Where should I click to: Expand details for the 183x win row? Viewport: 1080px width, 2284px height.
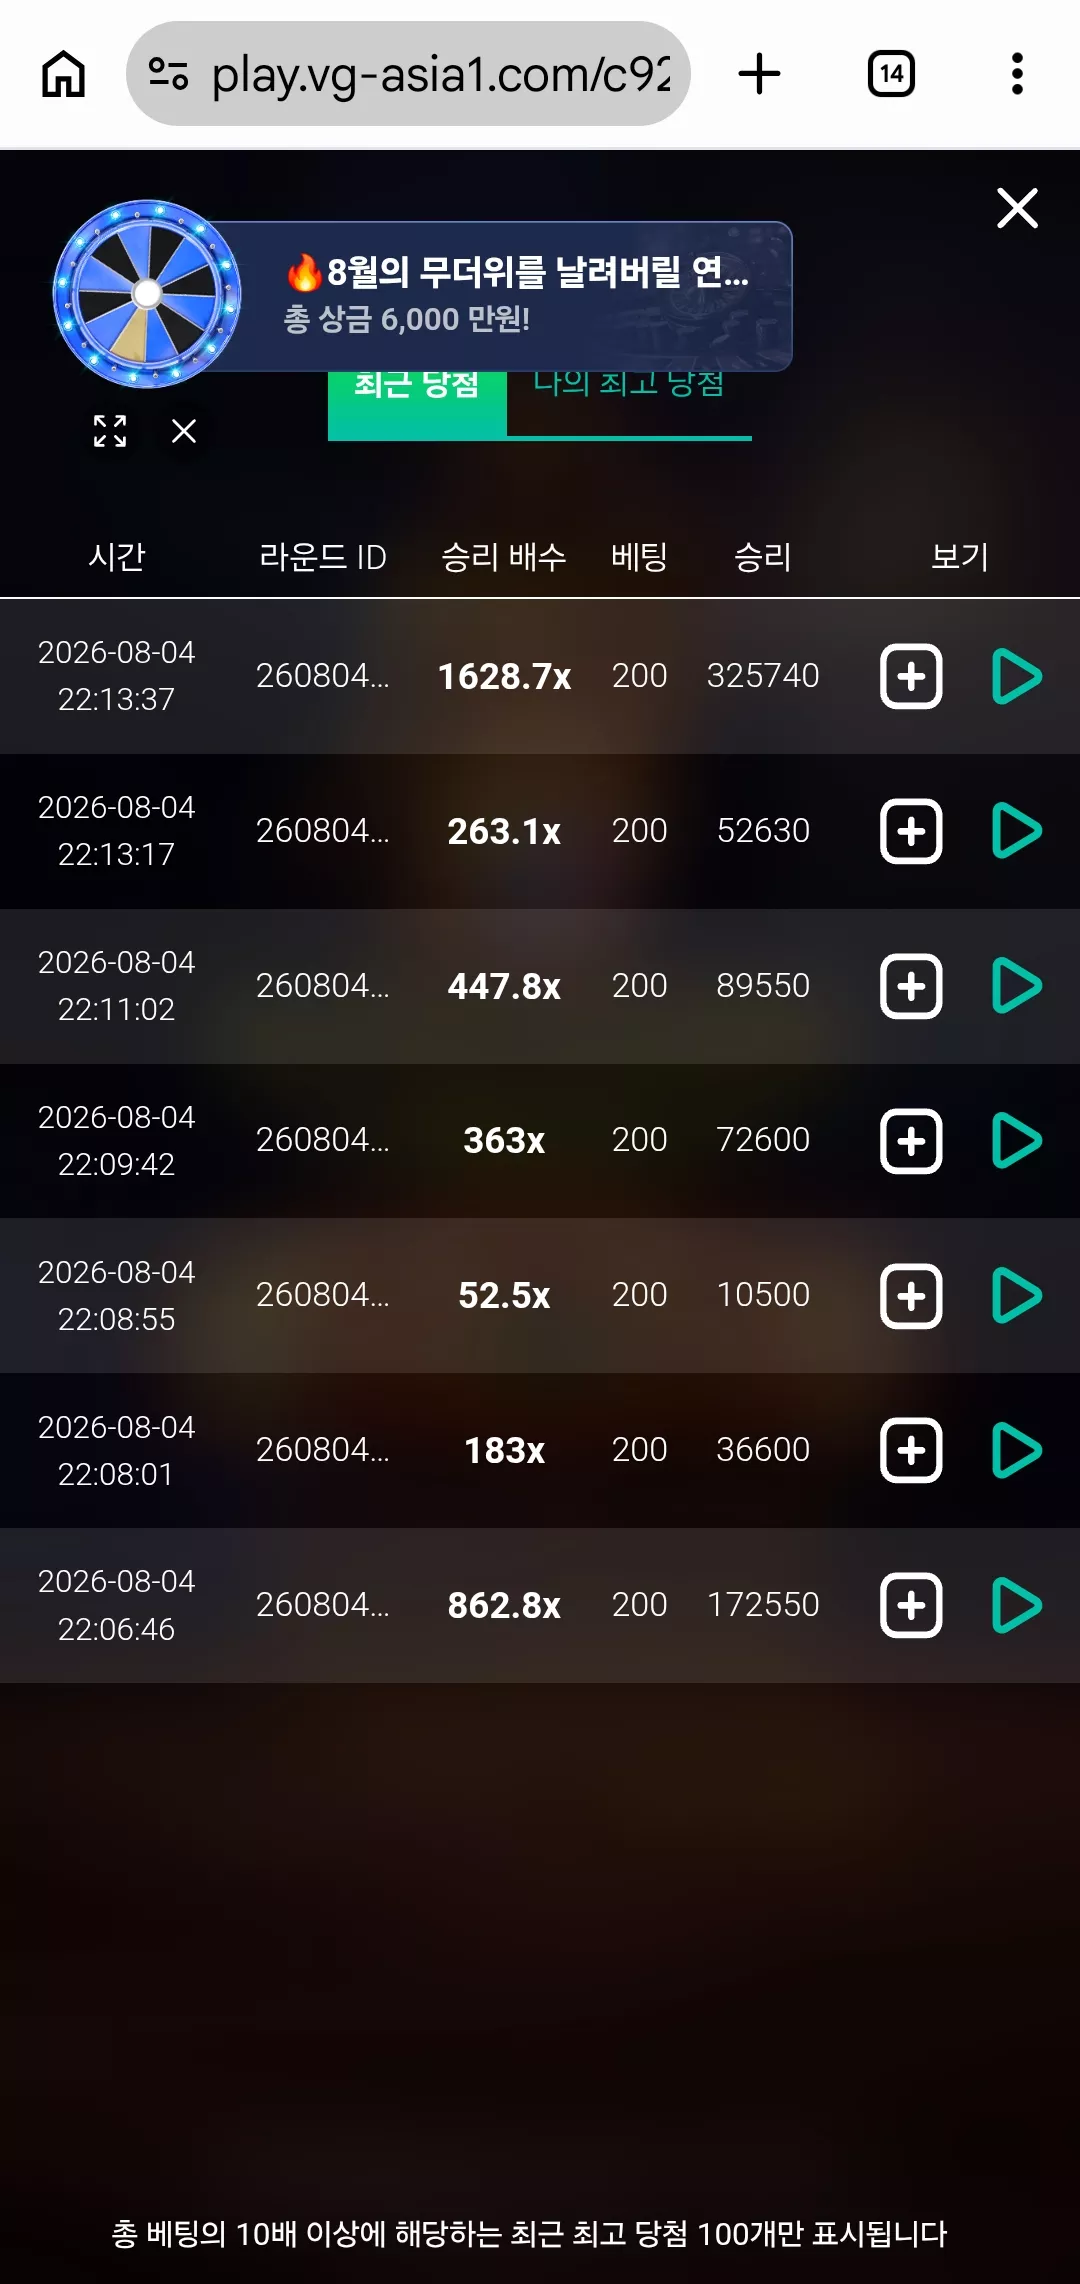pyautogui.click(x=911, y=1451)
